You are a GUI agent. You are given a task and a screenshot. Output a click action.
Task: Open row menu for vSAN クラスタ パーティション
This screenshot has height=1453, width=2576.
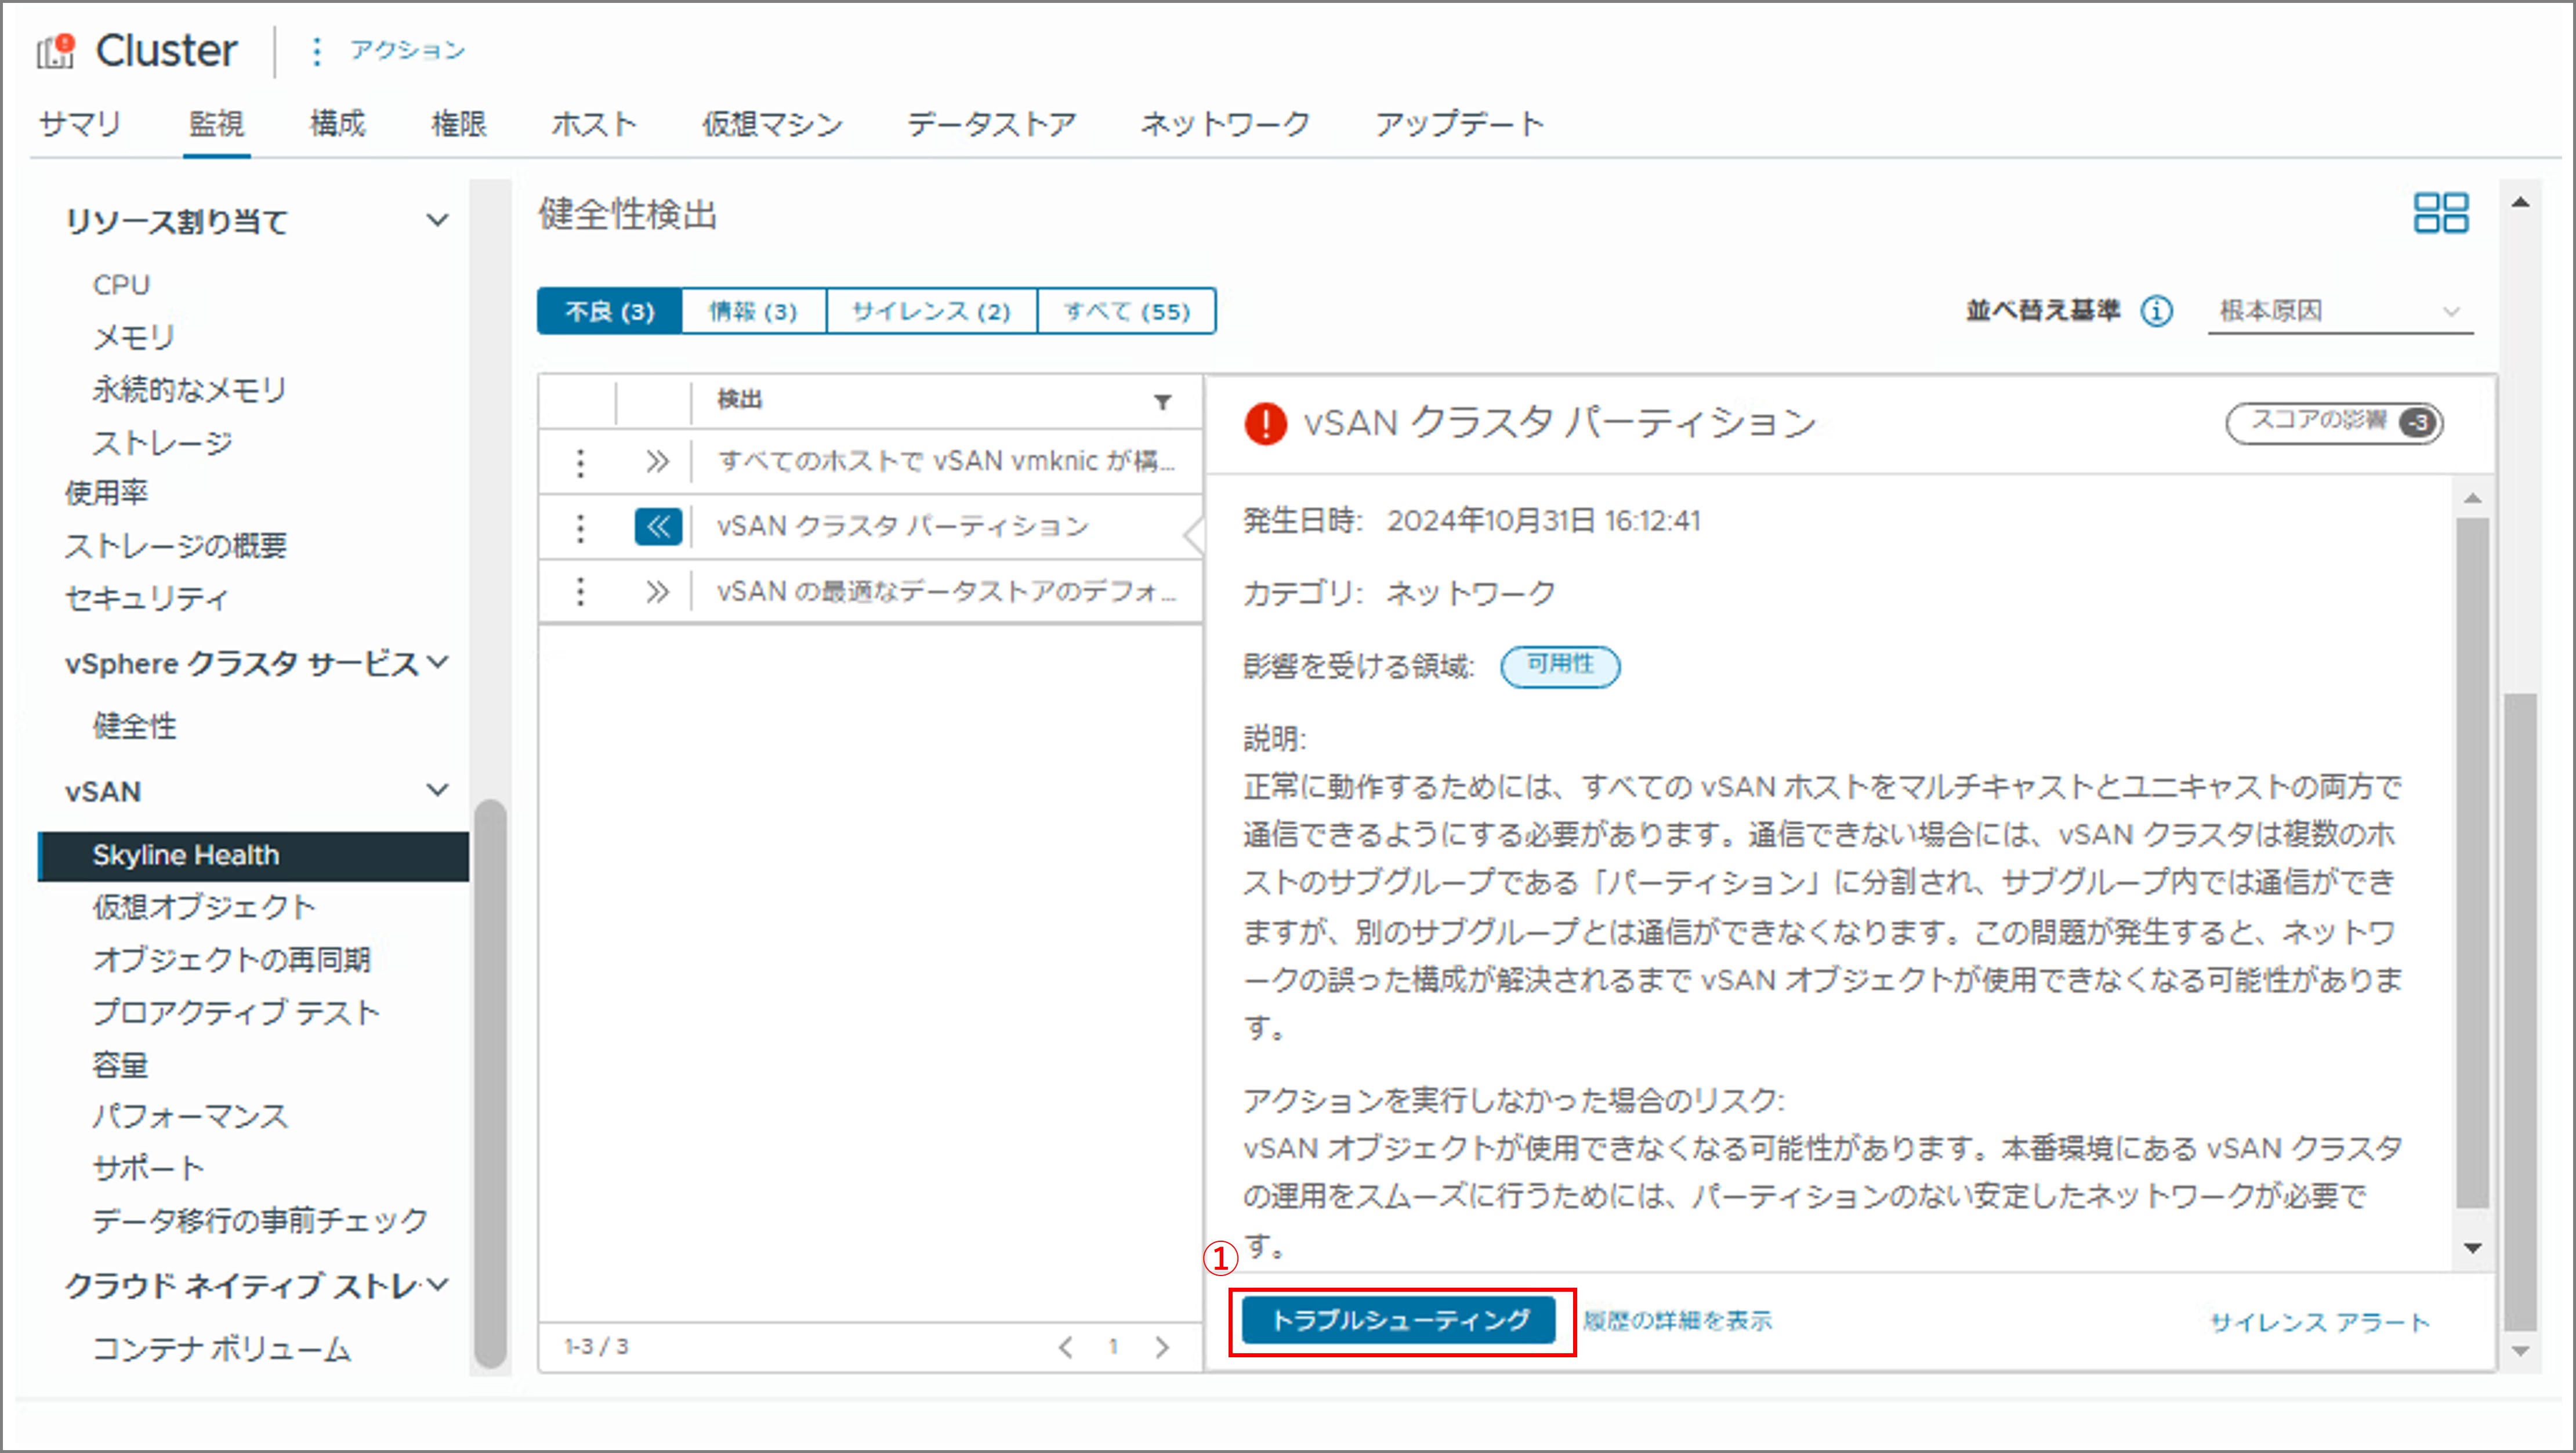click(x=580, y=527)
